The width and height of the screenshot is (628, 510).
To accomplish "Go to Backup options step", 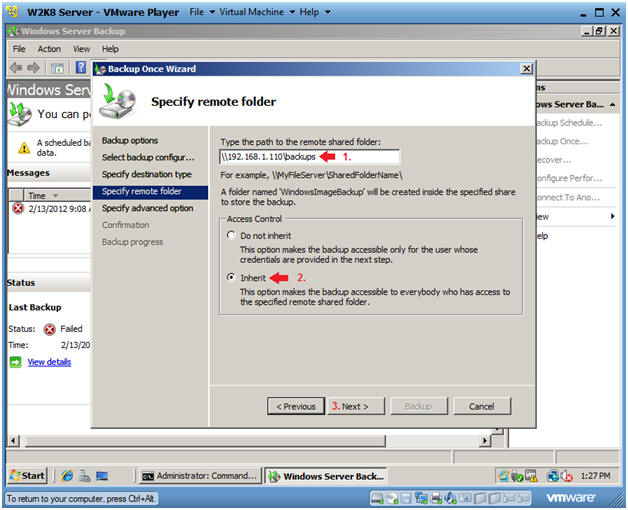I will point(130,141).
